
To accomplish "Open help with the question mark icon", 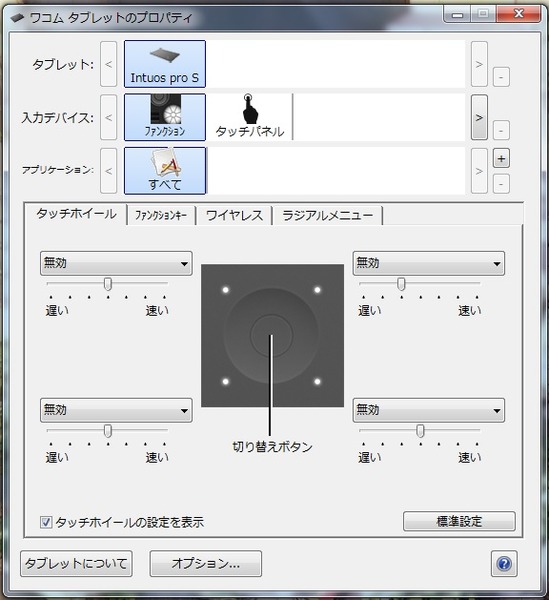I will (504, 563).
